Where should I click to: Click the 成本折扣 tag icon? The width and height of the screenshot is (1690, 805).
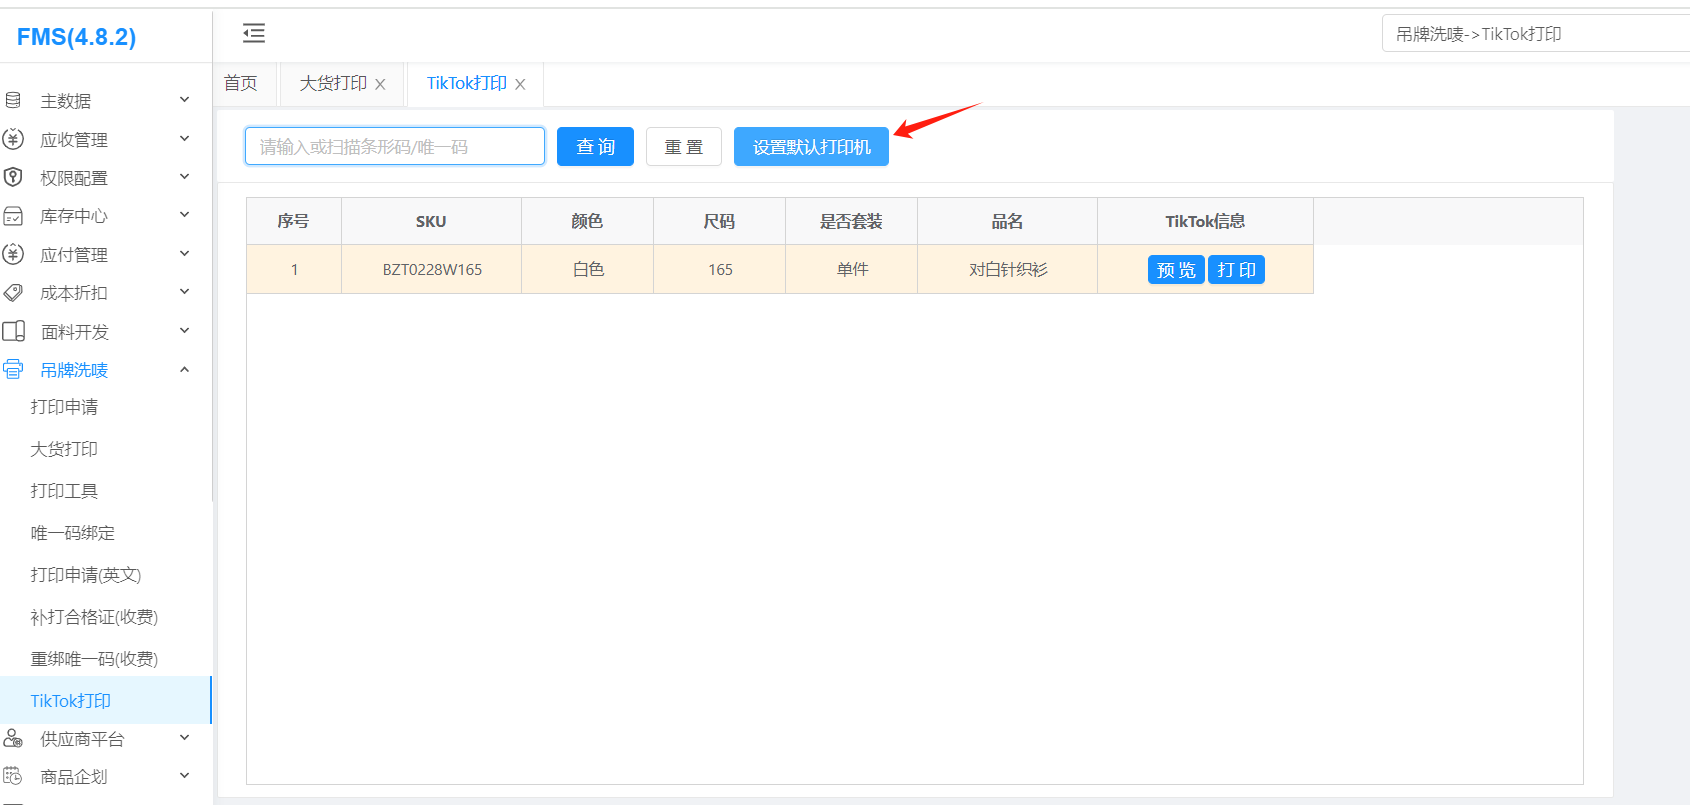point(13,293)
